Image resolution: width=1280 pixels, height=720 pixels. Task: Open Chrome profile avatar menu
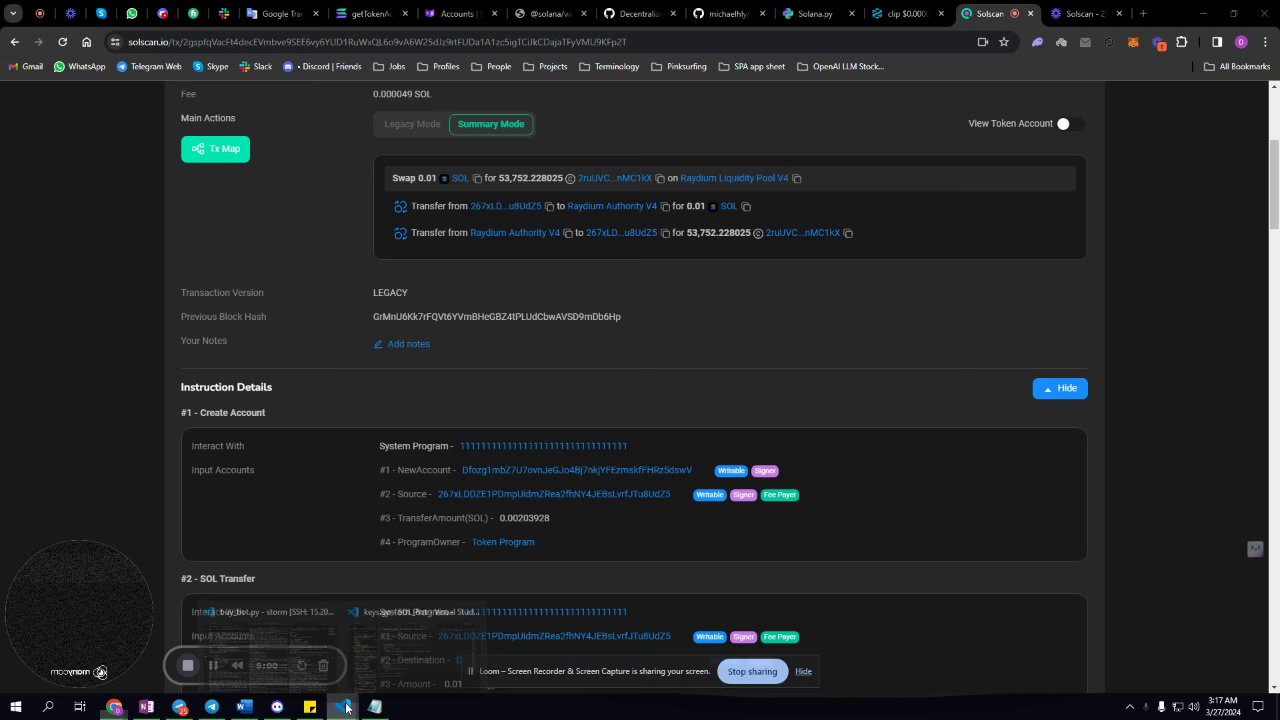pyautogui.click(x=1241, y=42)
